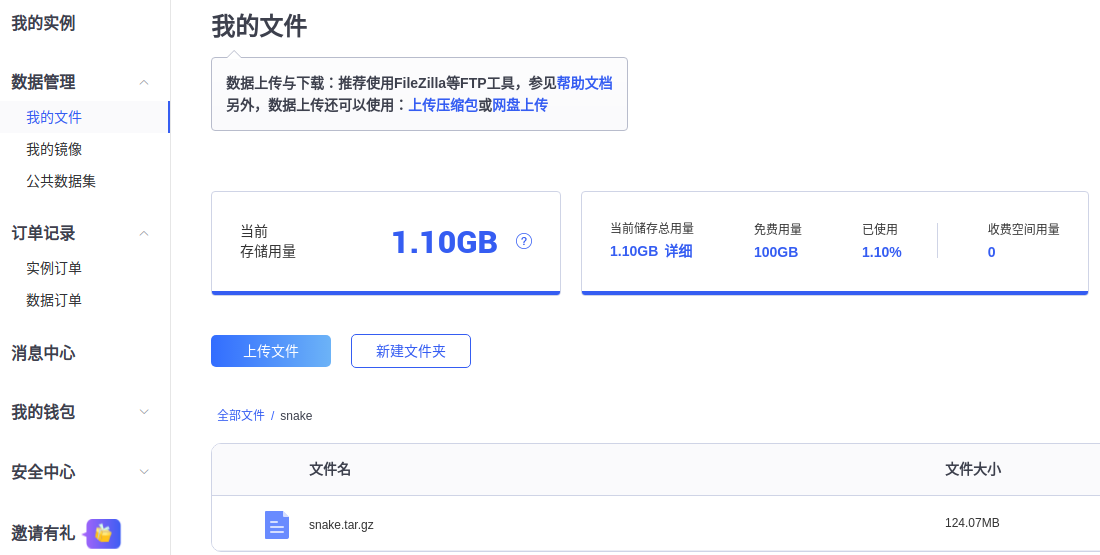Click the 100GB free quota value
This screenshot has width=1100, height=555.
776,253
